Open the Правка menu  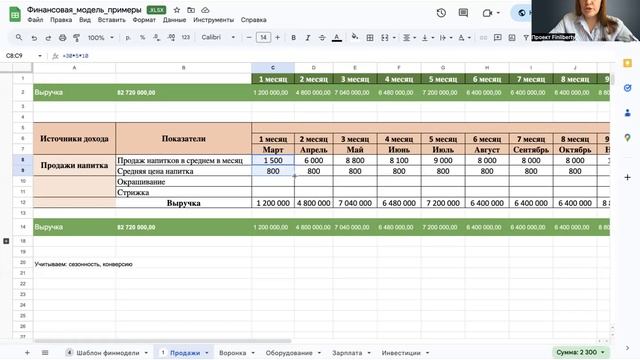pos(61,20)
